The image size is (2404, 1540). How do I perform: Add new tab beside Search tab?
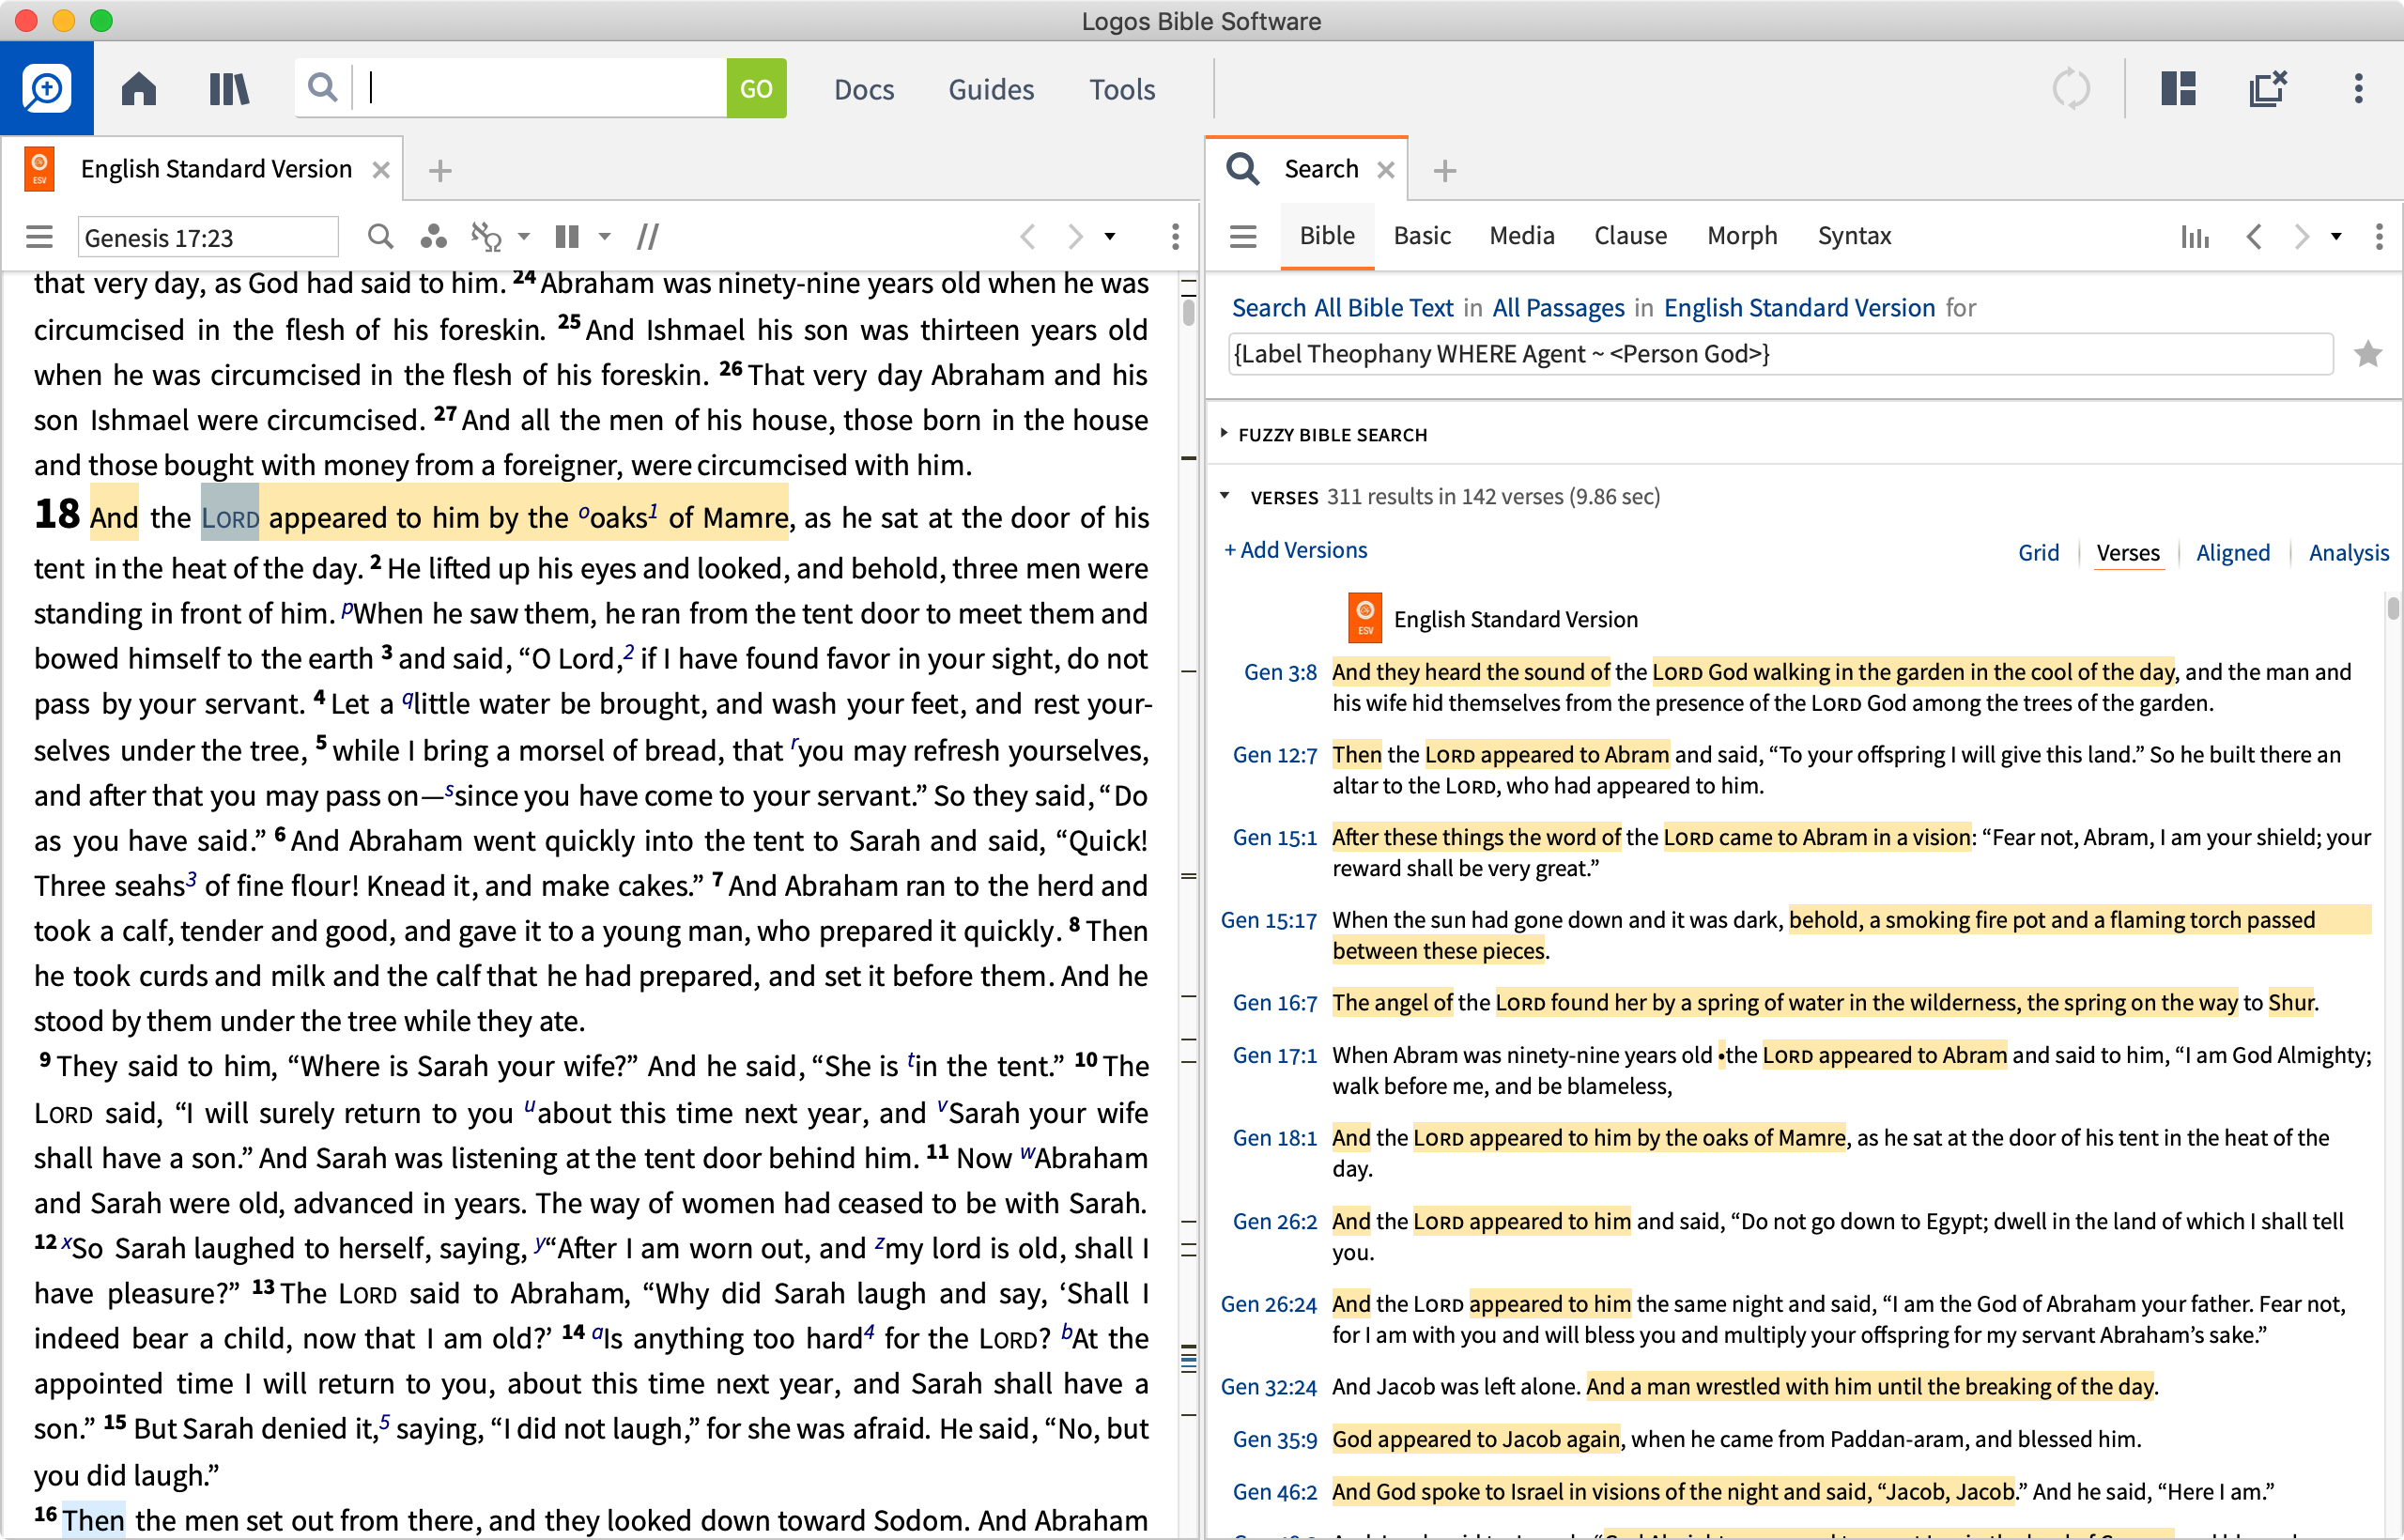point(1444,171)
